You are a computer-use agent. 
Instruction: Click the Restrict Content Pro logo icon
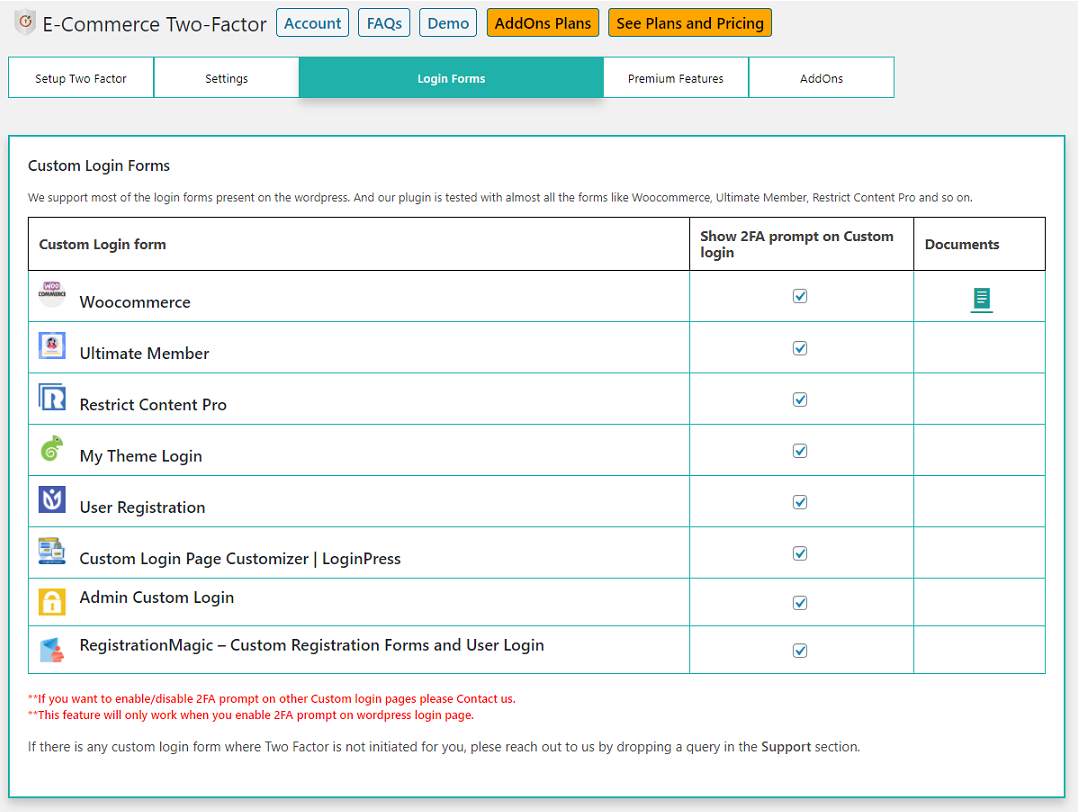coord(52,397)
